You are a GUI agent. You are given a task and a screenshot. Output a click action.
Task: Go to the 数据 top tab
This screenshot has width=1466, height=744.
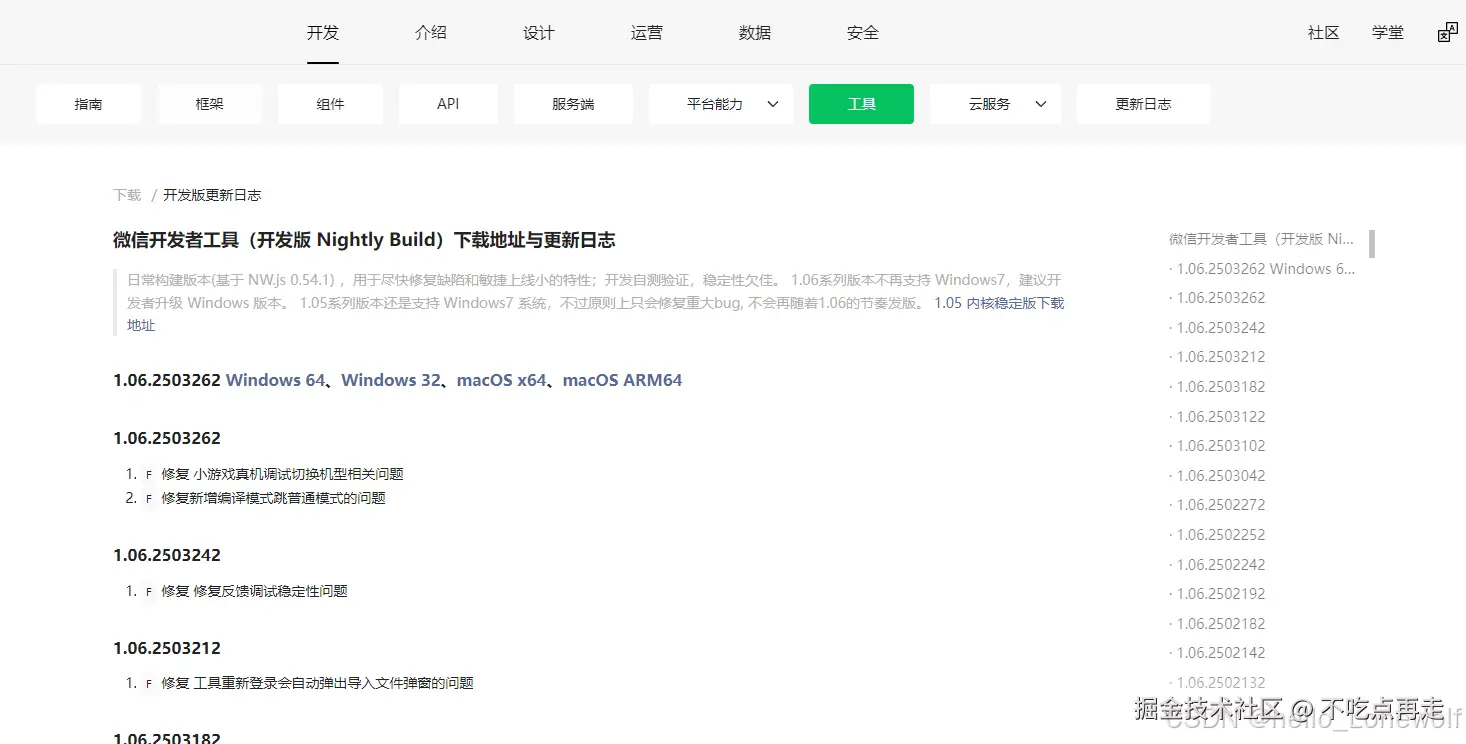pyautogui.click(x=755, y=33)
